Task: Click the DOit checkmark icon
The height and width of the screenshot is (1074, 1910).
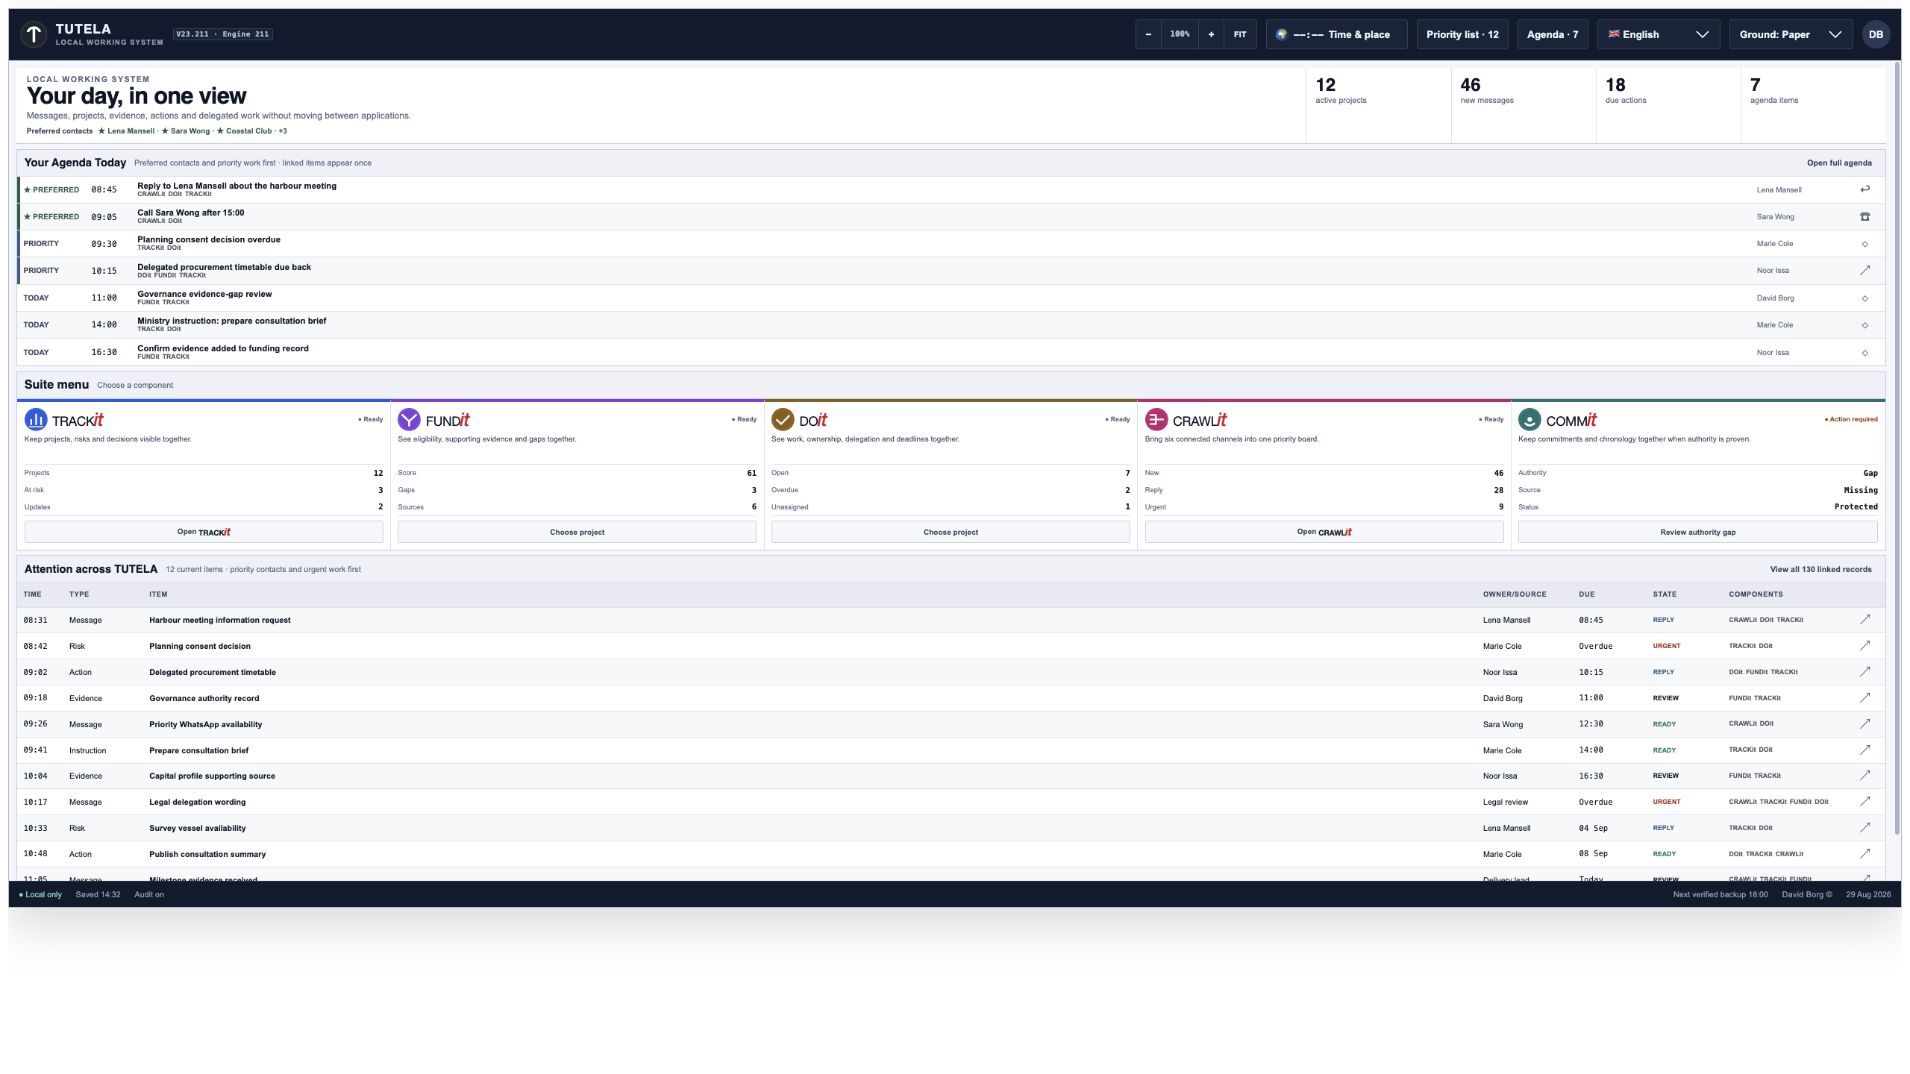Action: click(x=783, y=420)
